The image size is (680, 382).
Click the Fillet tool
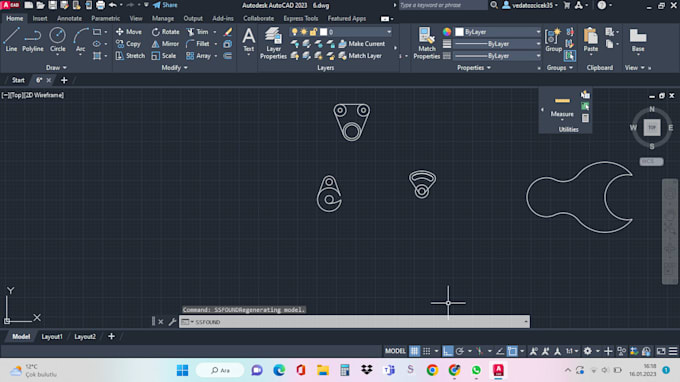click(x=198, y=44)
